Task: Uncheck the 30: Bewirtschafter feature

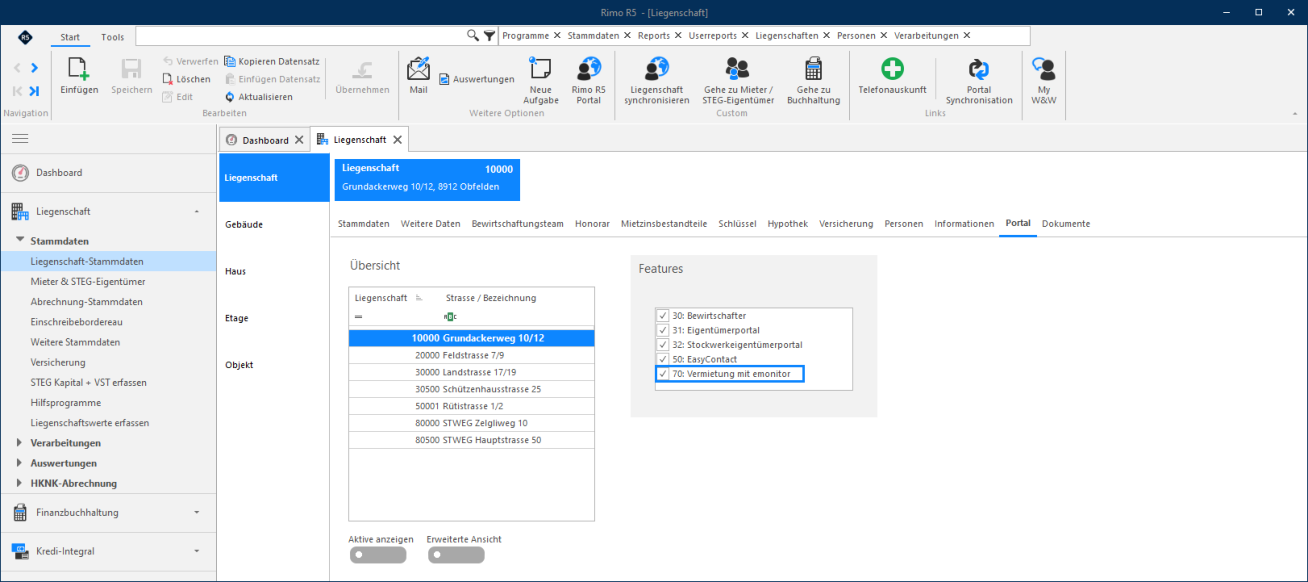Action: 662,316
